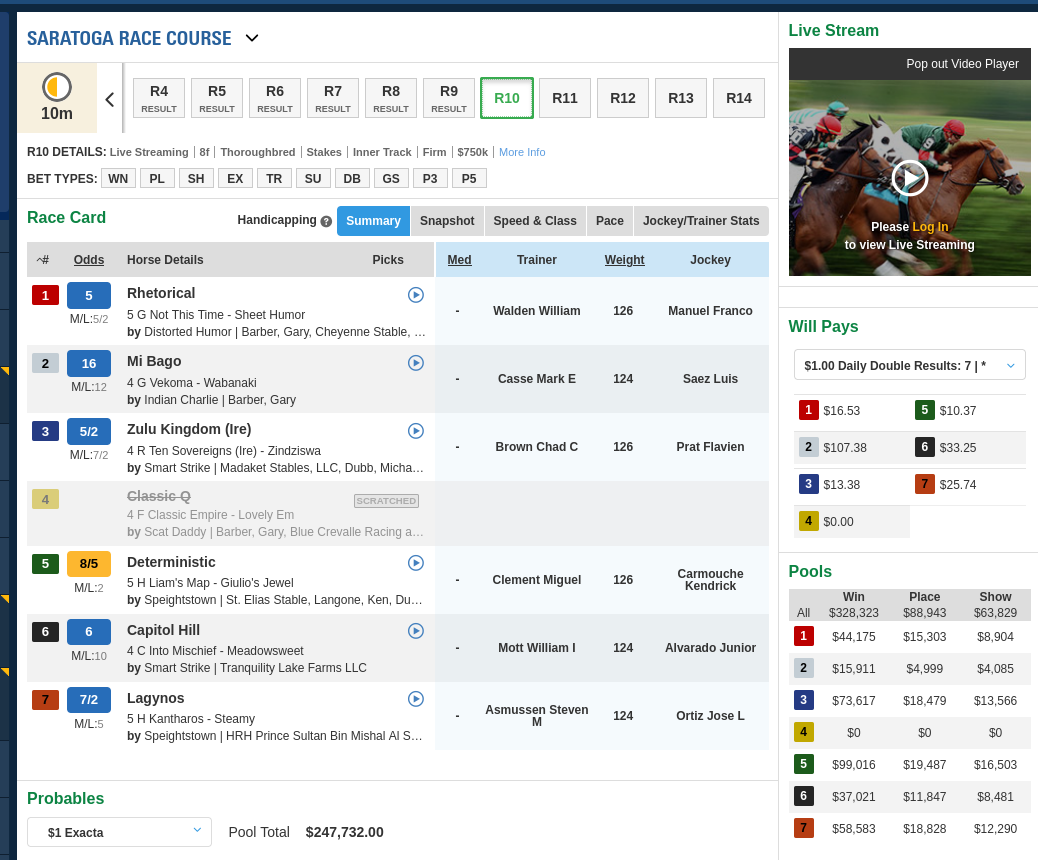The width and height of the screenshot is (1038, 860).
Task: Sort the race card by Odds
Action: pos(89,260)
